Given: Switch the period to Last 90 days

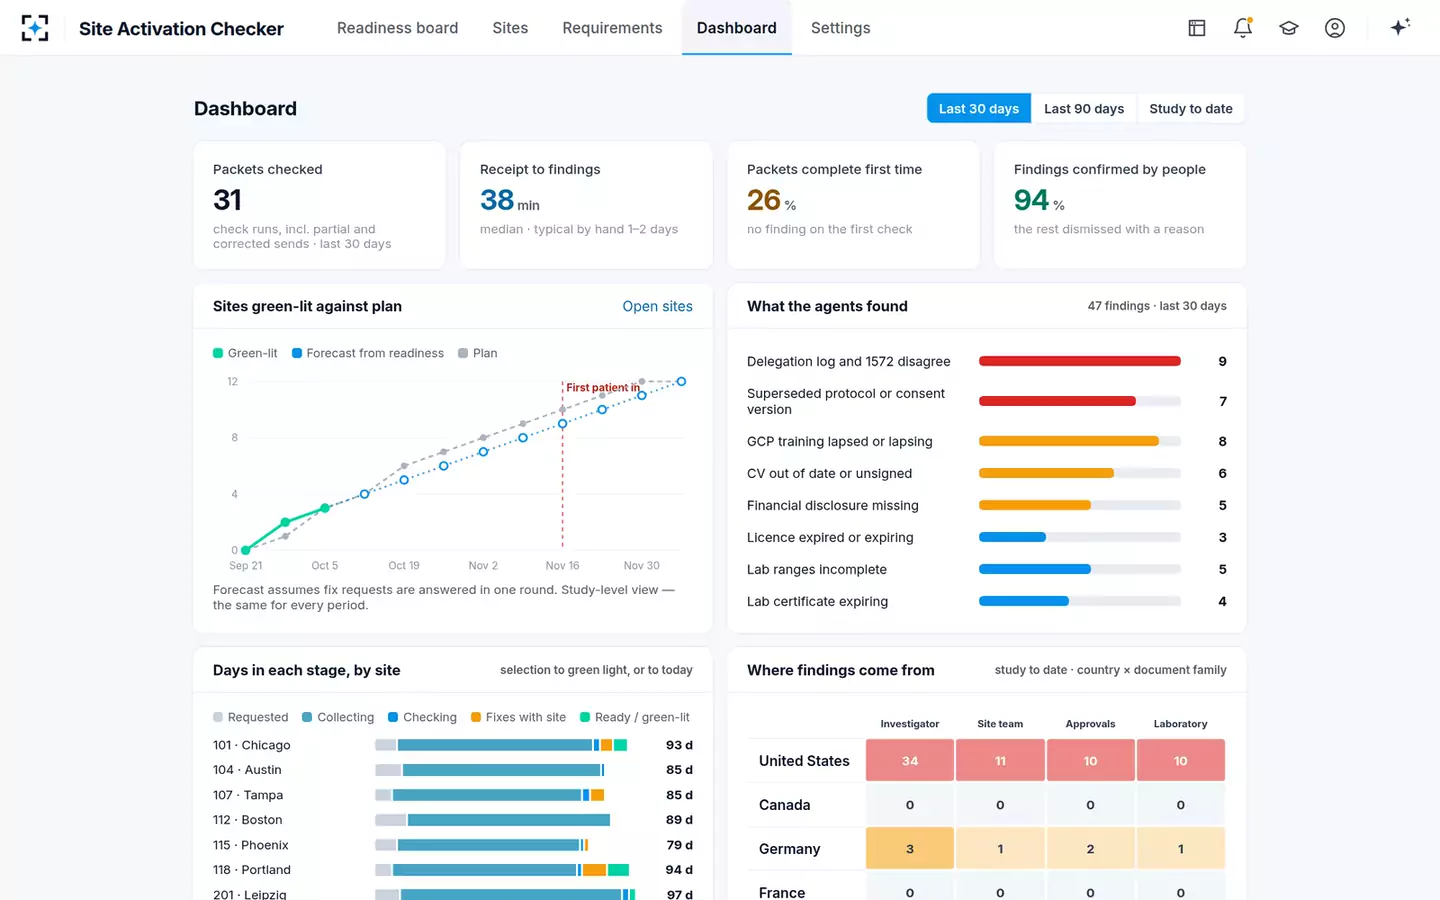Looking at the screenshot, I should [x=1084, y=109].
